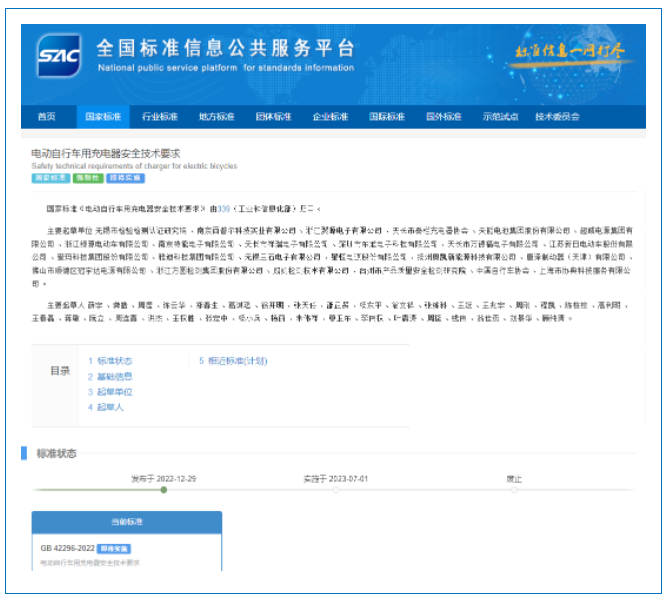
Task: Click the English subtitle Safety technical requirements
Action: click(134, 166)
